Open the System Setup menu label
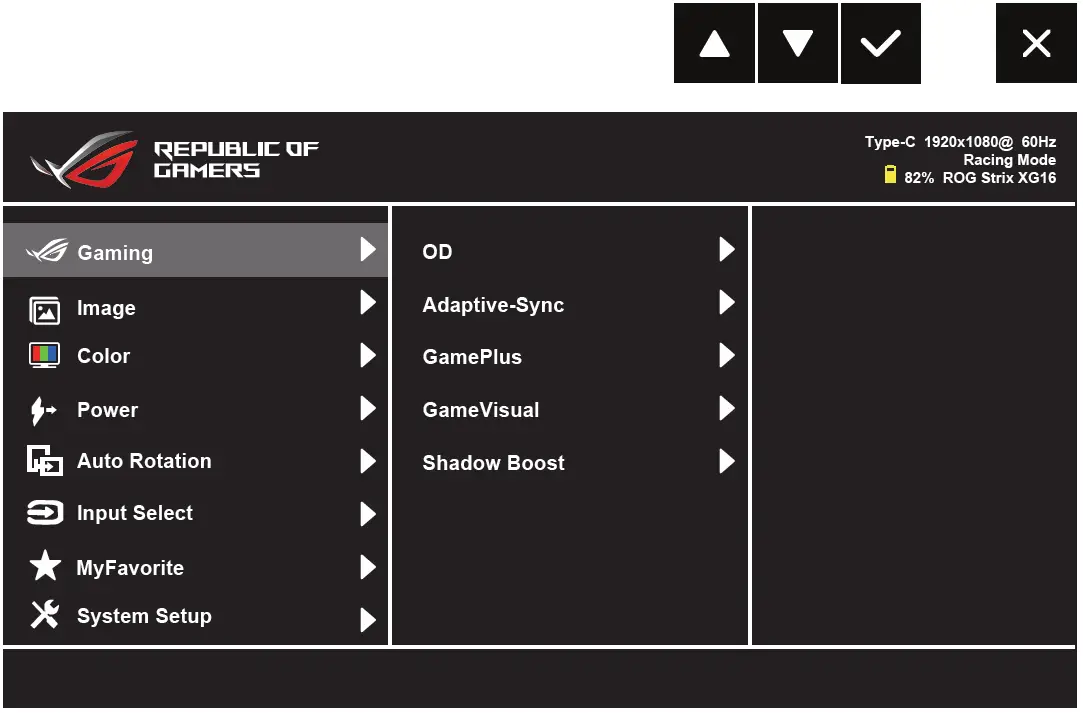1083x713 pixels. [x=144, y=617]
